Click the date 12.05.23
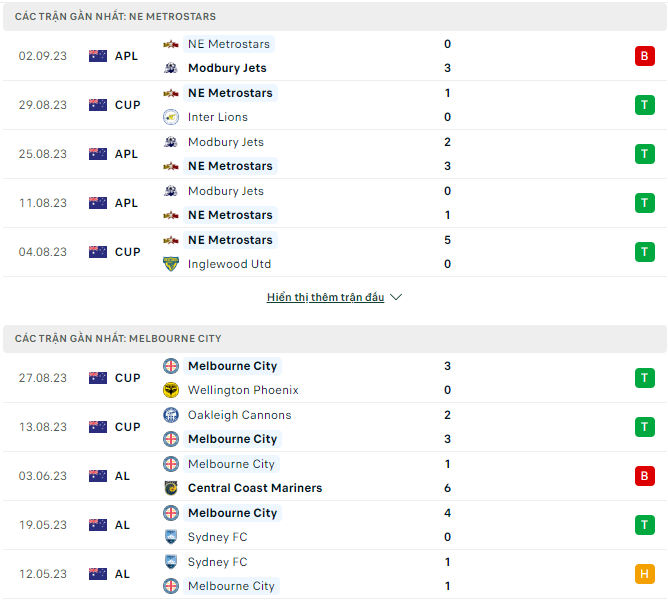The width and height of the screenshot is (668, 602). pyautogui.click(x=43, y=574)
